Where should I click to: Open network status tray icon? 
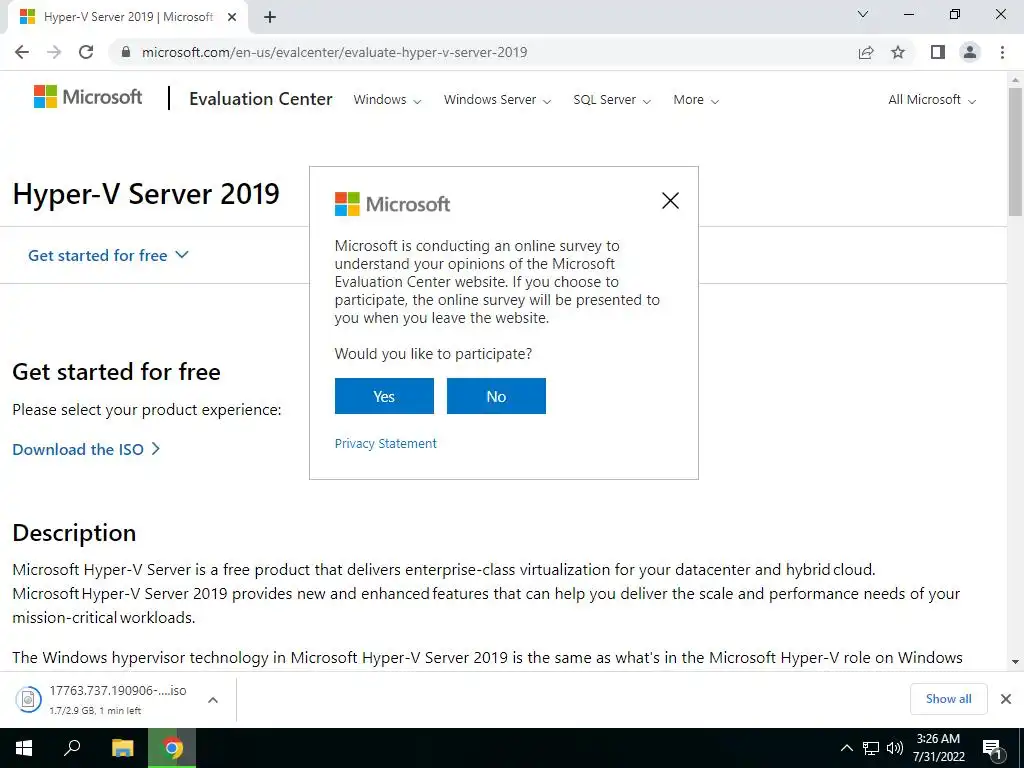click(x=871, y=748)
